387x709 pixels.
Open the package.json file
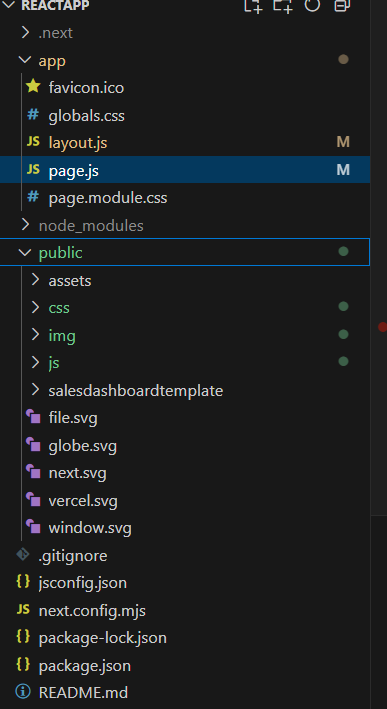click(x=85, y=666)
